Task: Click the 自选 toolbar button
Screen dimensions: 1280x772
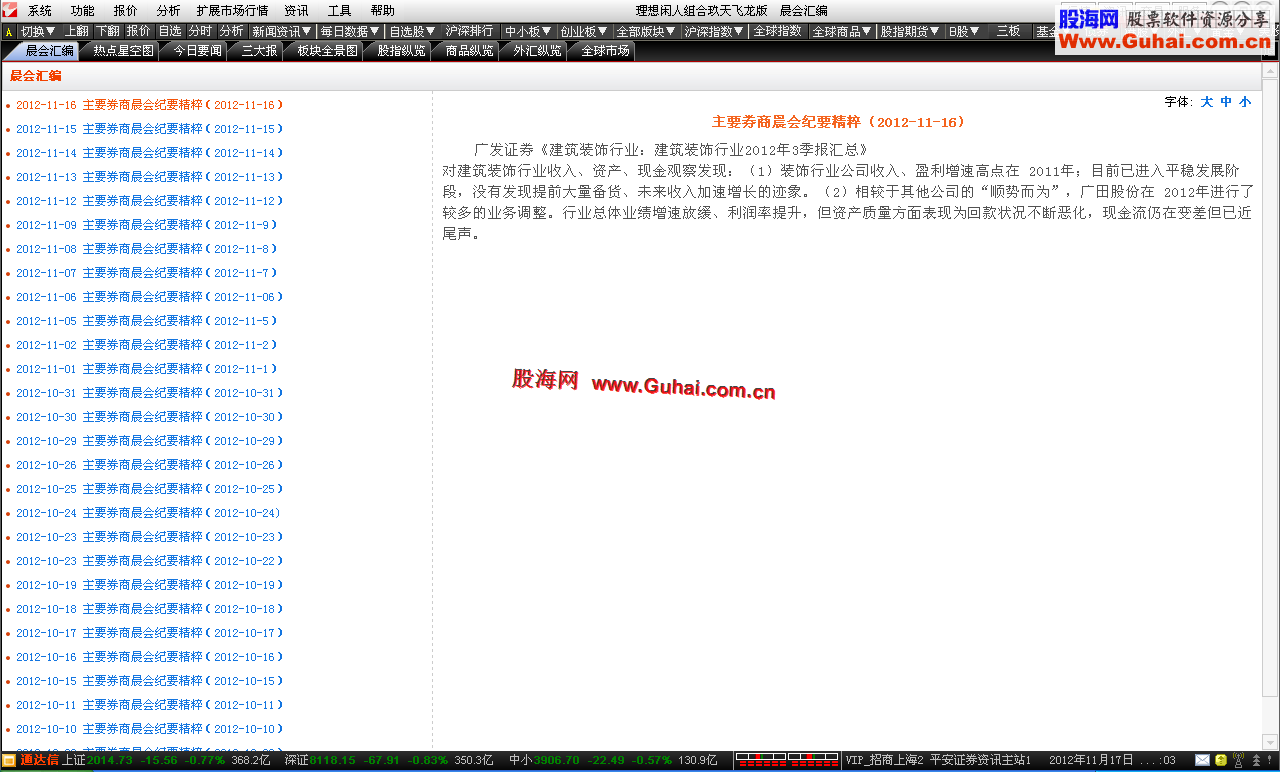Action: (x=170, y=31)
